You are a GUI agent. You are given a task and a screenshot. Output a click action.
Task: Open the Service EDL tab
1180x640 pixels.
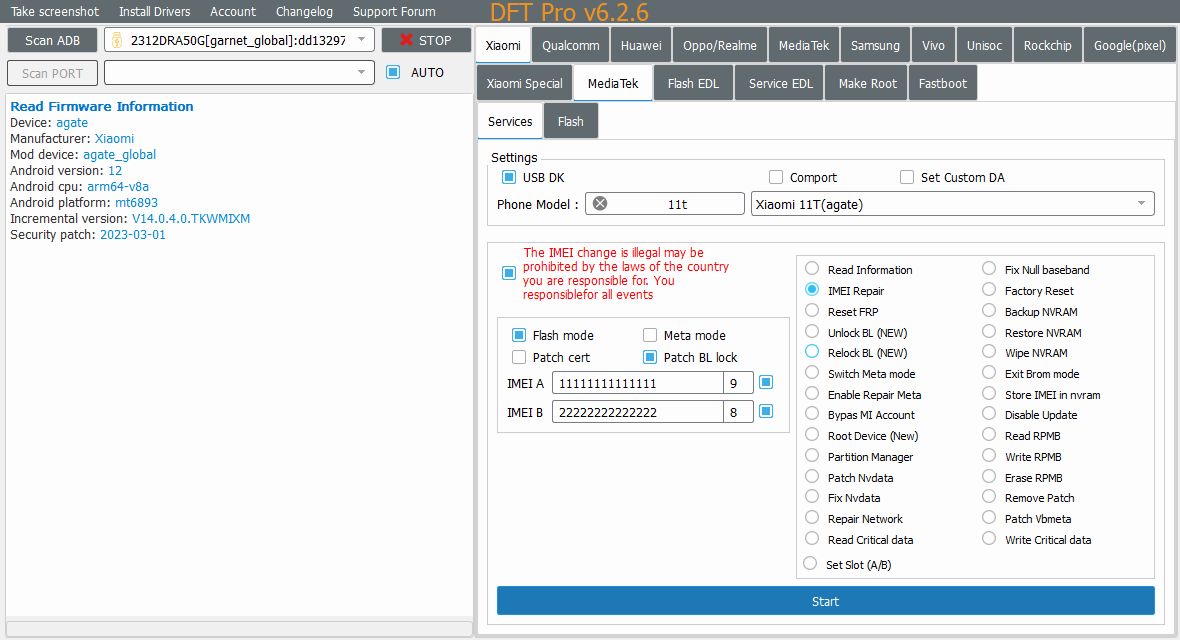coord(780,83)
